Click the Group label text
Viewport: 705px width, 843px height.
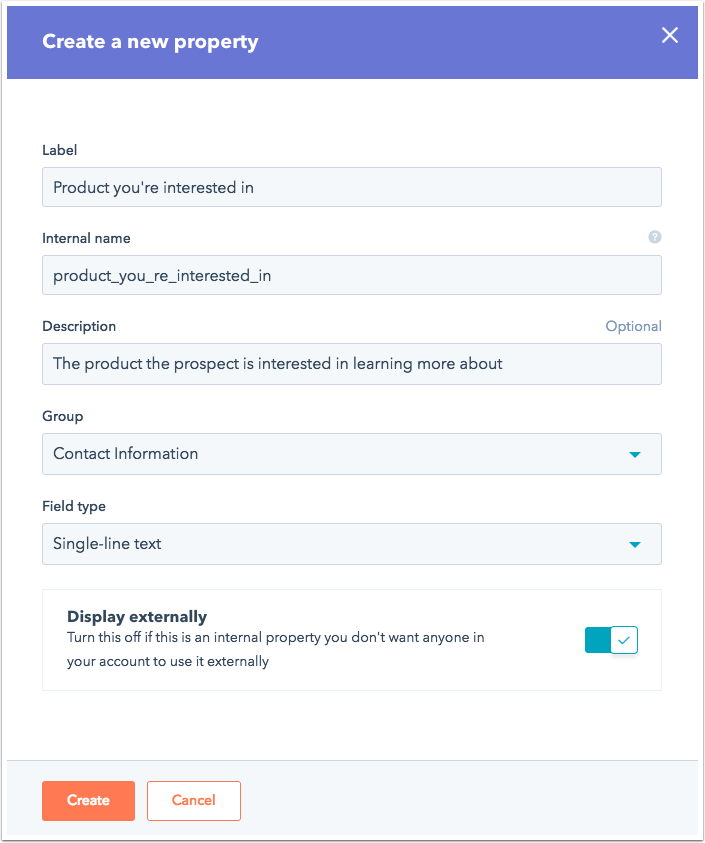tap(62, 417)
